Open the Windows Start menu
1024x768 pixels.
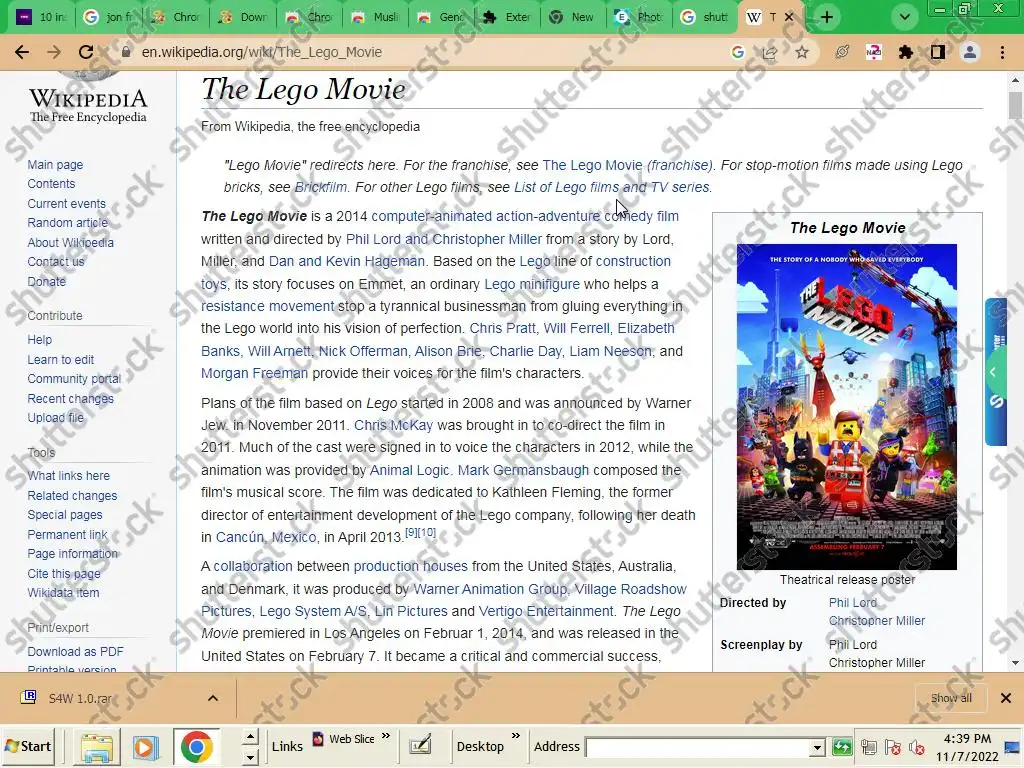click(28, 746)
